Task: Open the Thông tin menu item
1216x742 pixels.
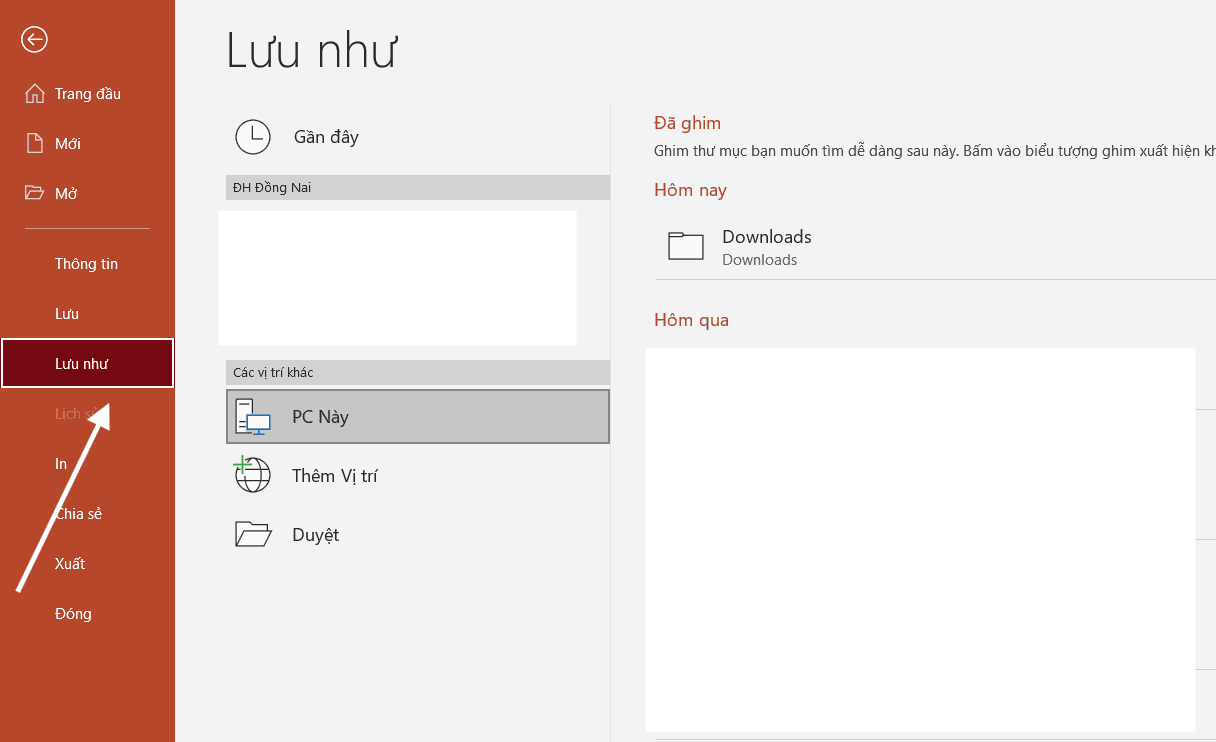Action: [86, 264]
